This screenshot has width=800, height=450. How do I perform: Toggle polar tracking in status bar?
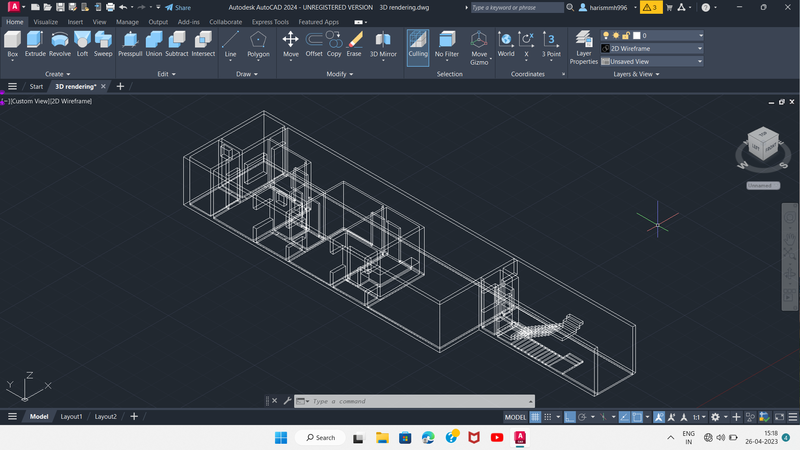[x=582, y=417]
